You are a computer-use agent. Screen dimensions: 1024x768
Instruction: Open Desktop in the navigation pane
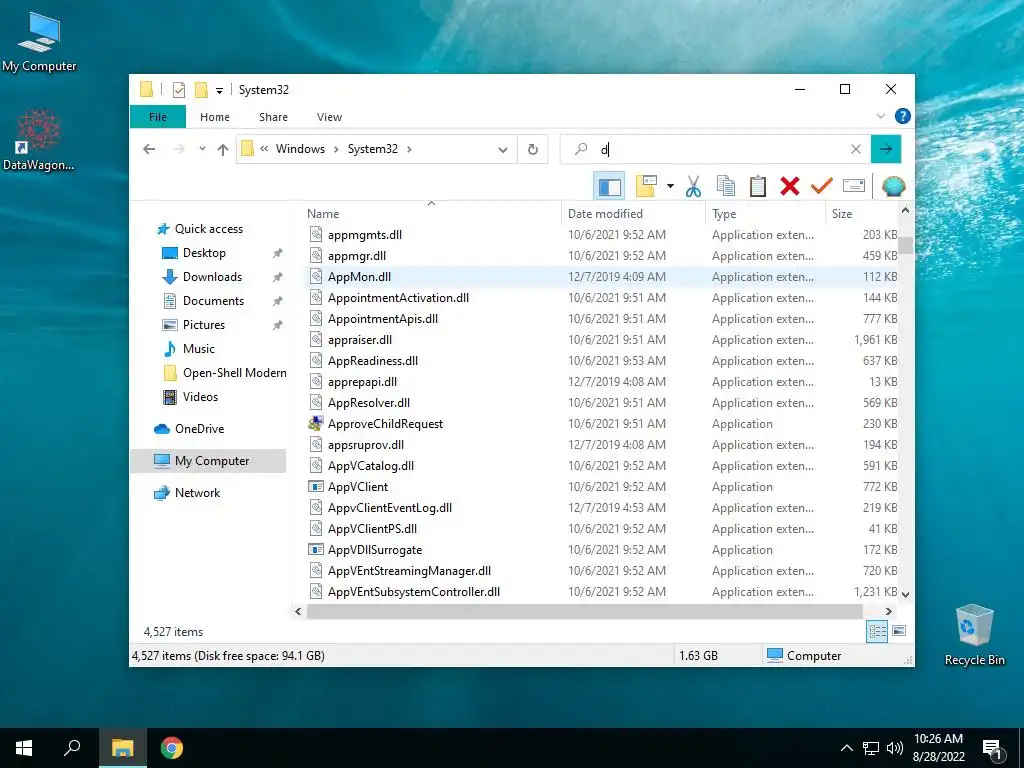[x=204, y=253]
